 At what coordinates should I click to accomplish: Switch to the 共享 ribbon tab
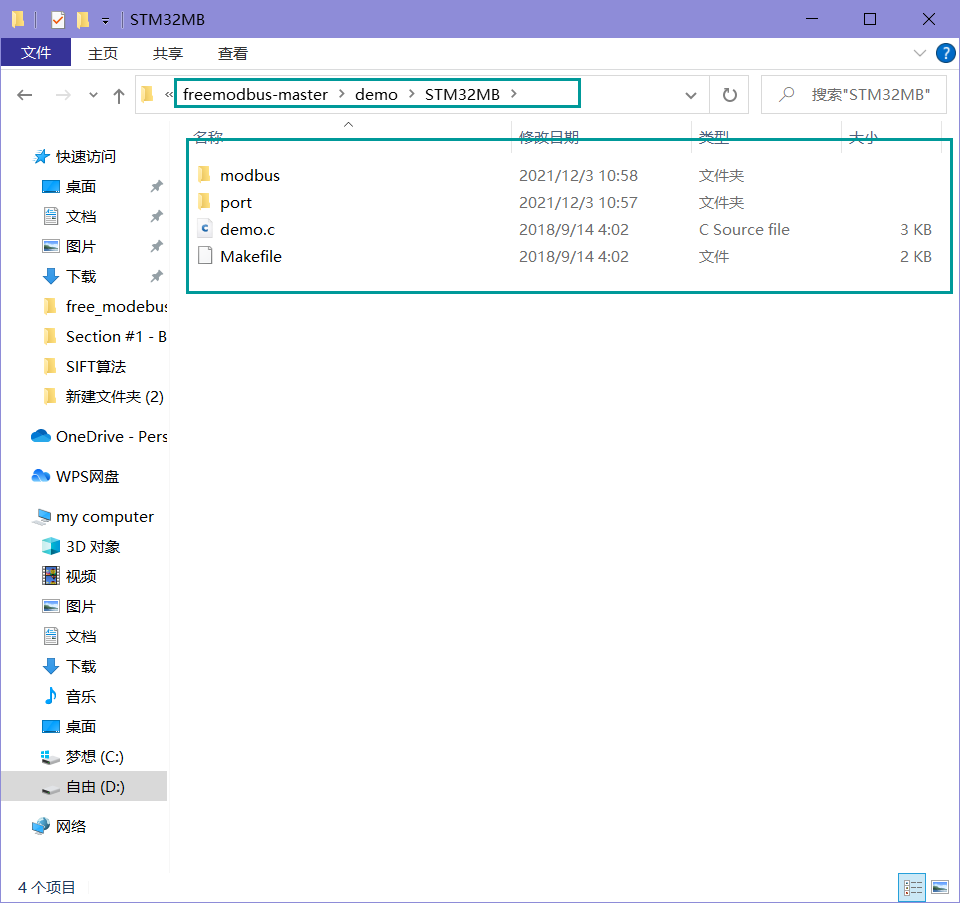coord(168,53)
